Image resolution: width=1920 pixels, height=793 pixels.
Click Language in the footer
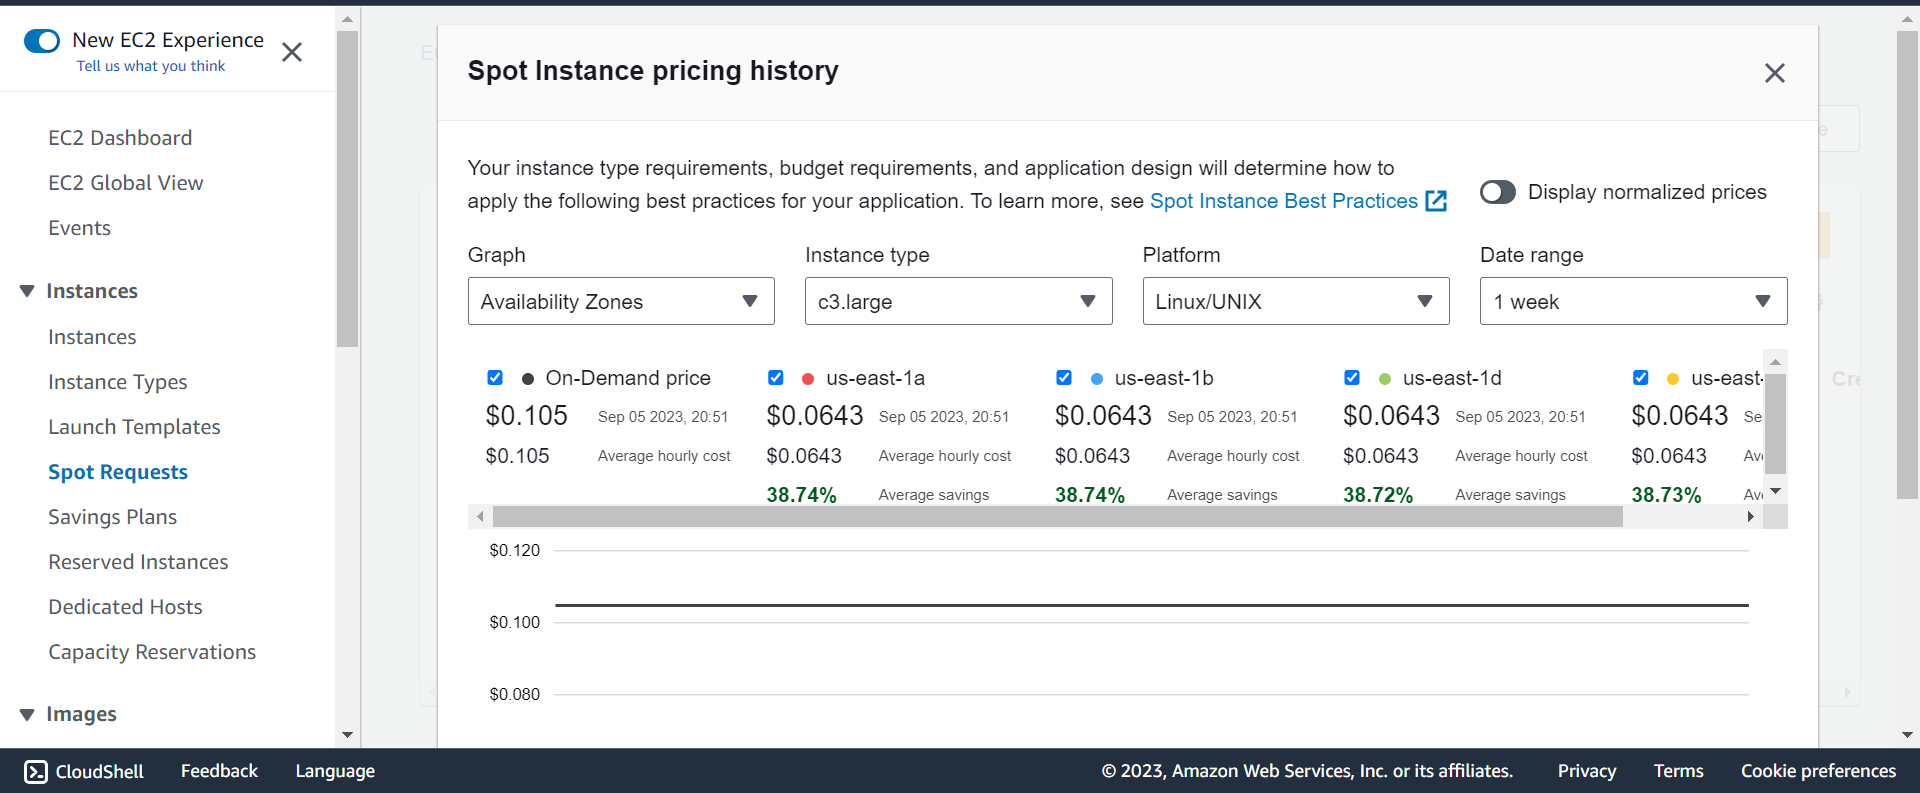pos(335,771)
